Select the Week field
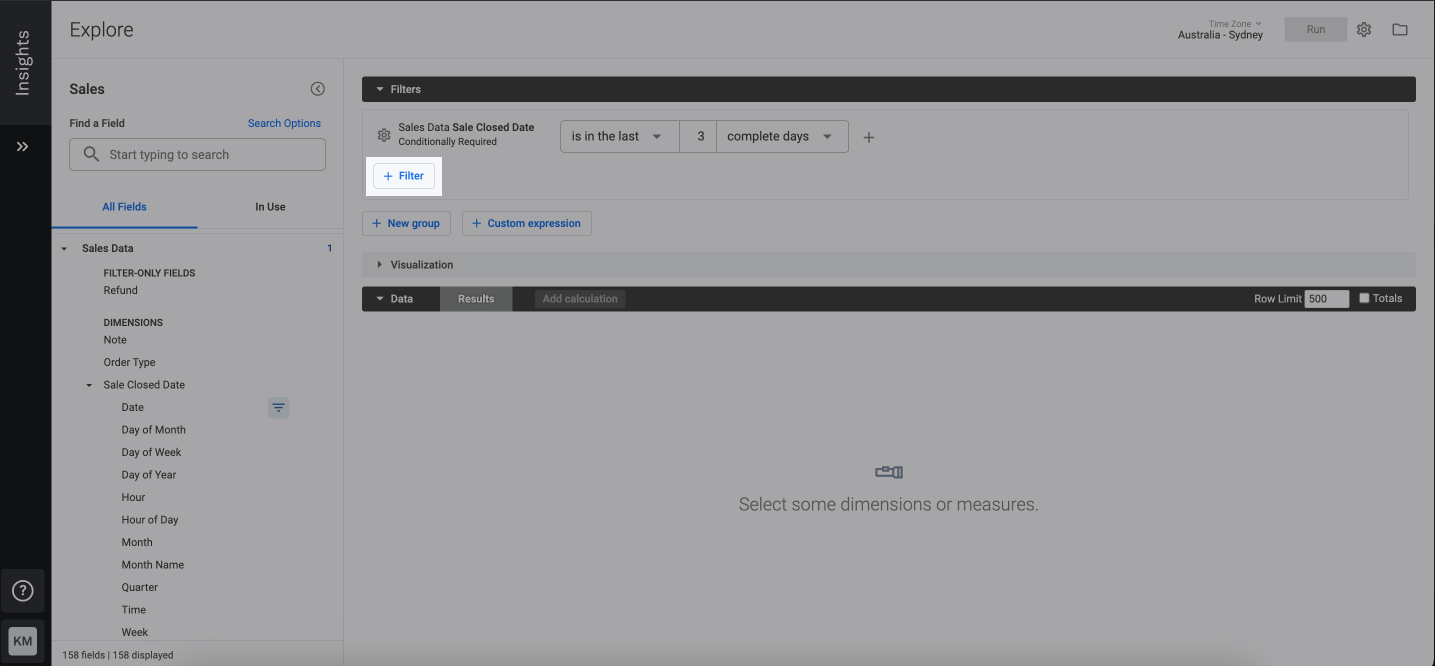The height and width of the screenshot is (666, 1435). 135,632
